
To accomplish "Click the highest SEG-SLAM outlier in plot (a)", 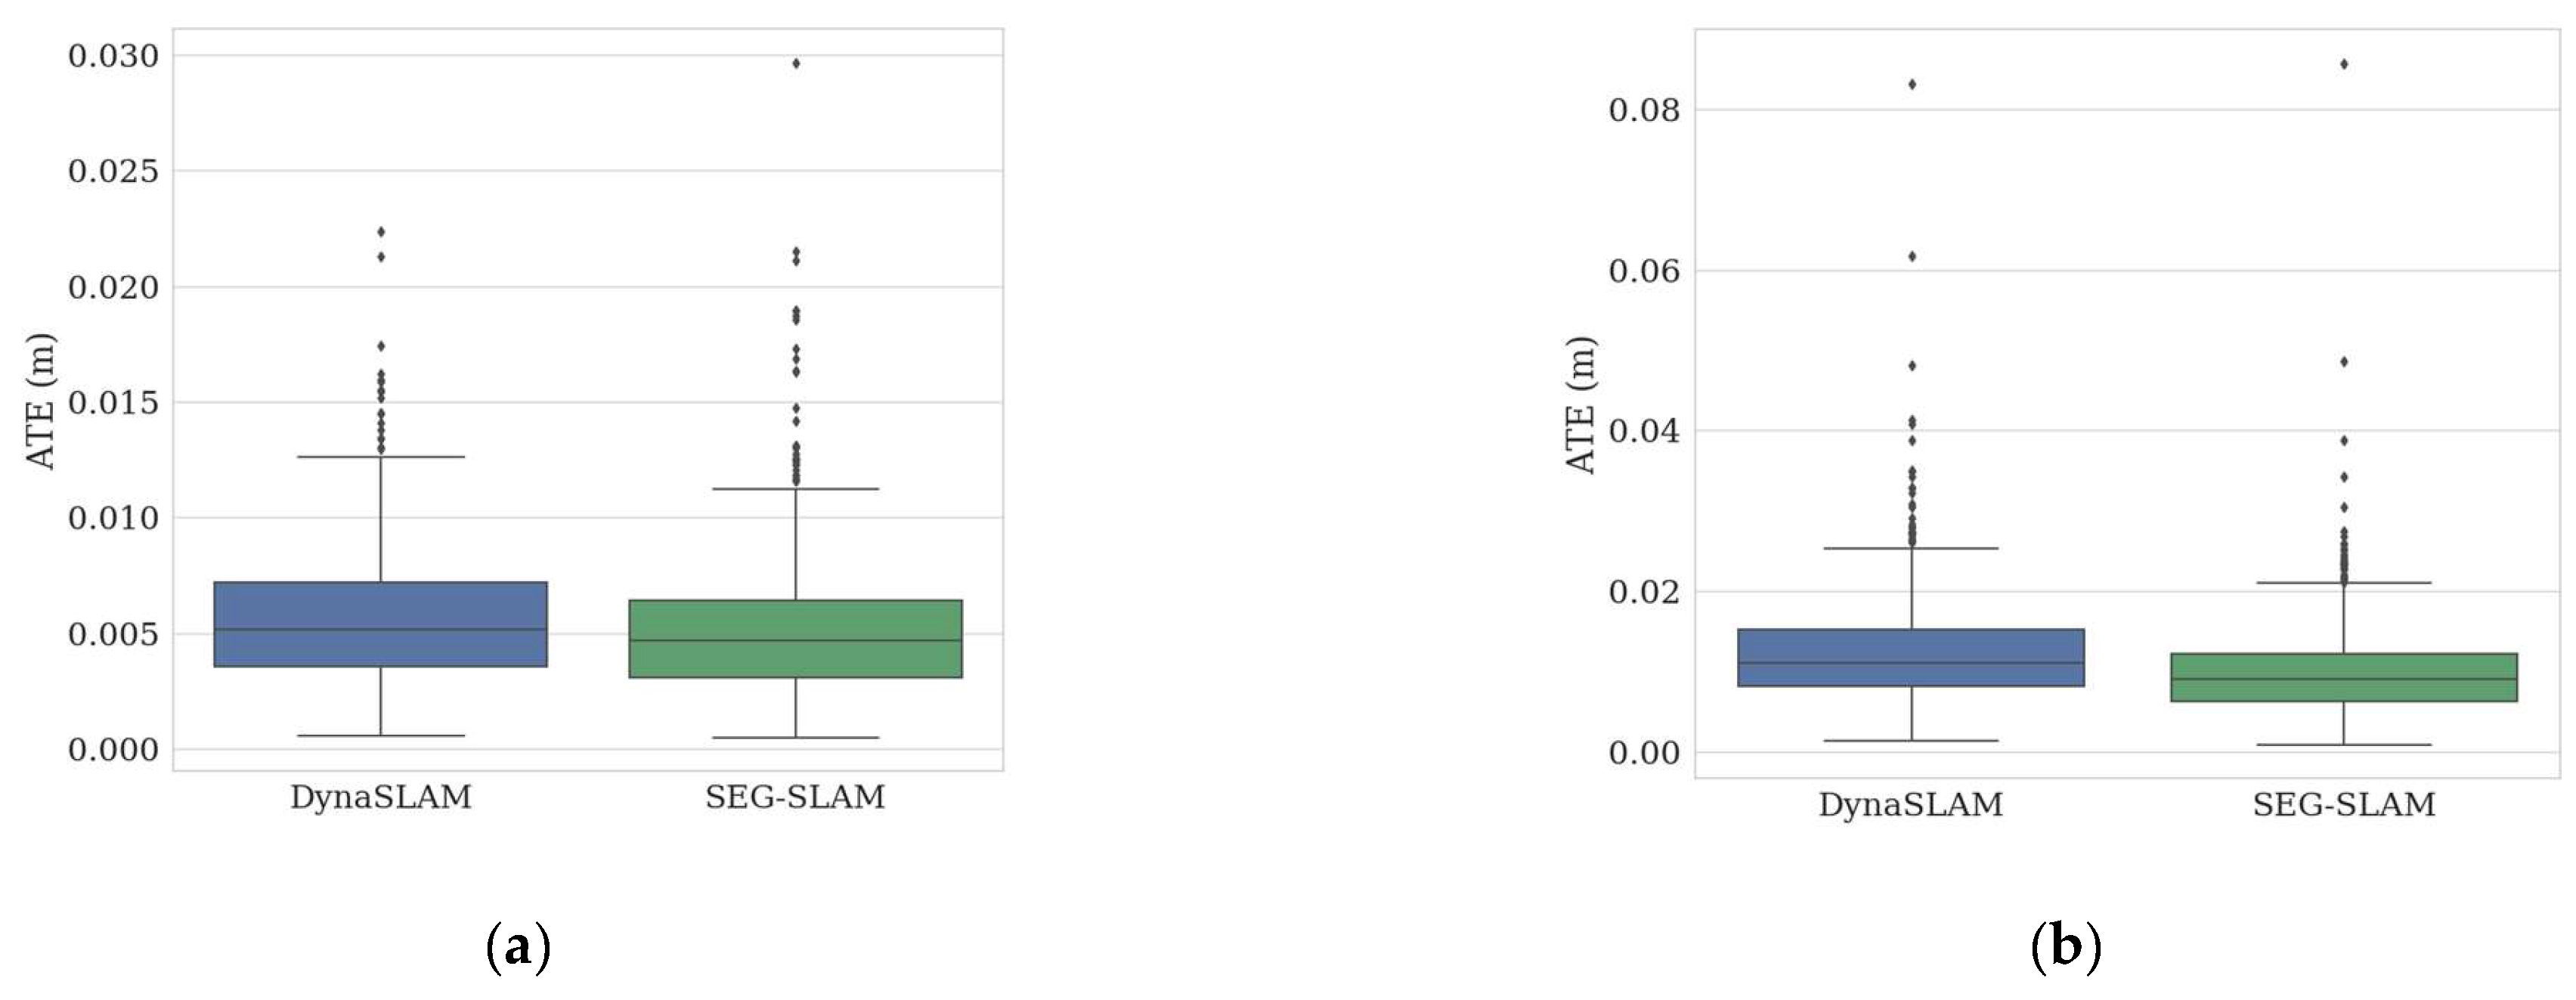I will tap(796, 63).
